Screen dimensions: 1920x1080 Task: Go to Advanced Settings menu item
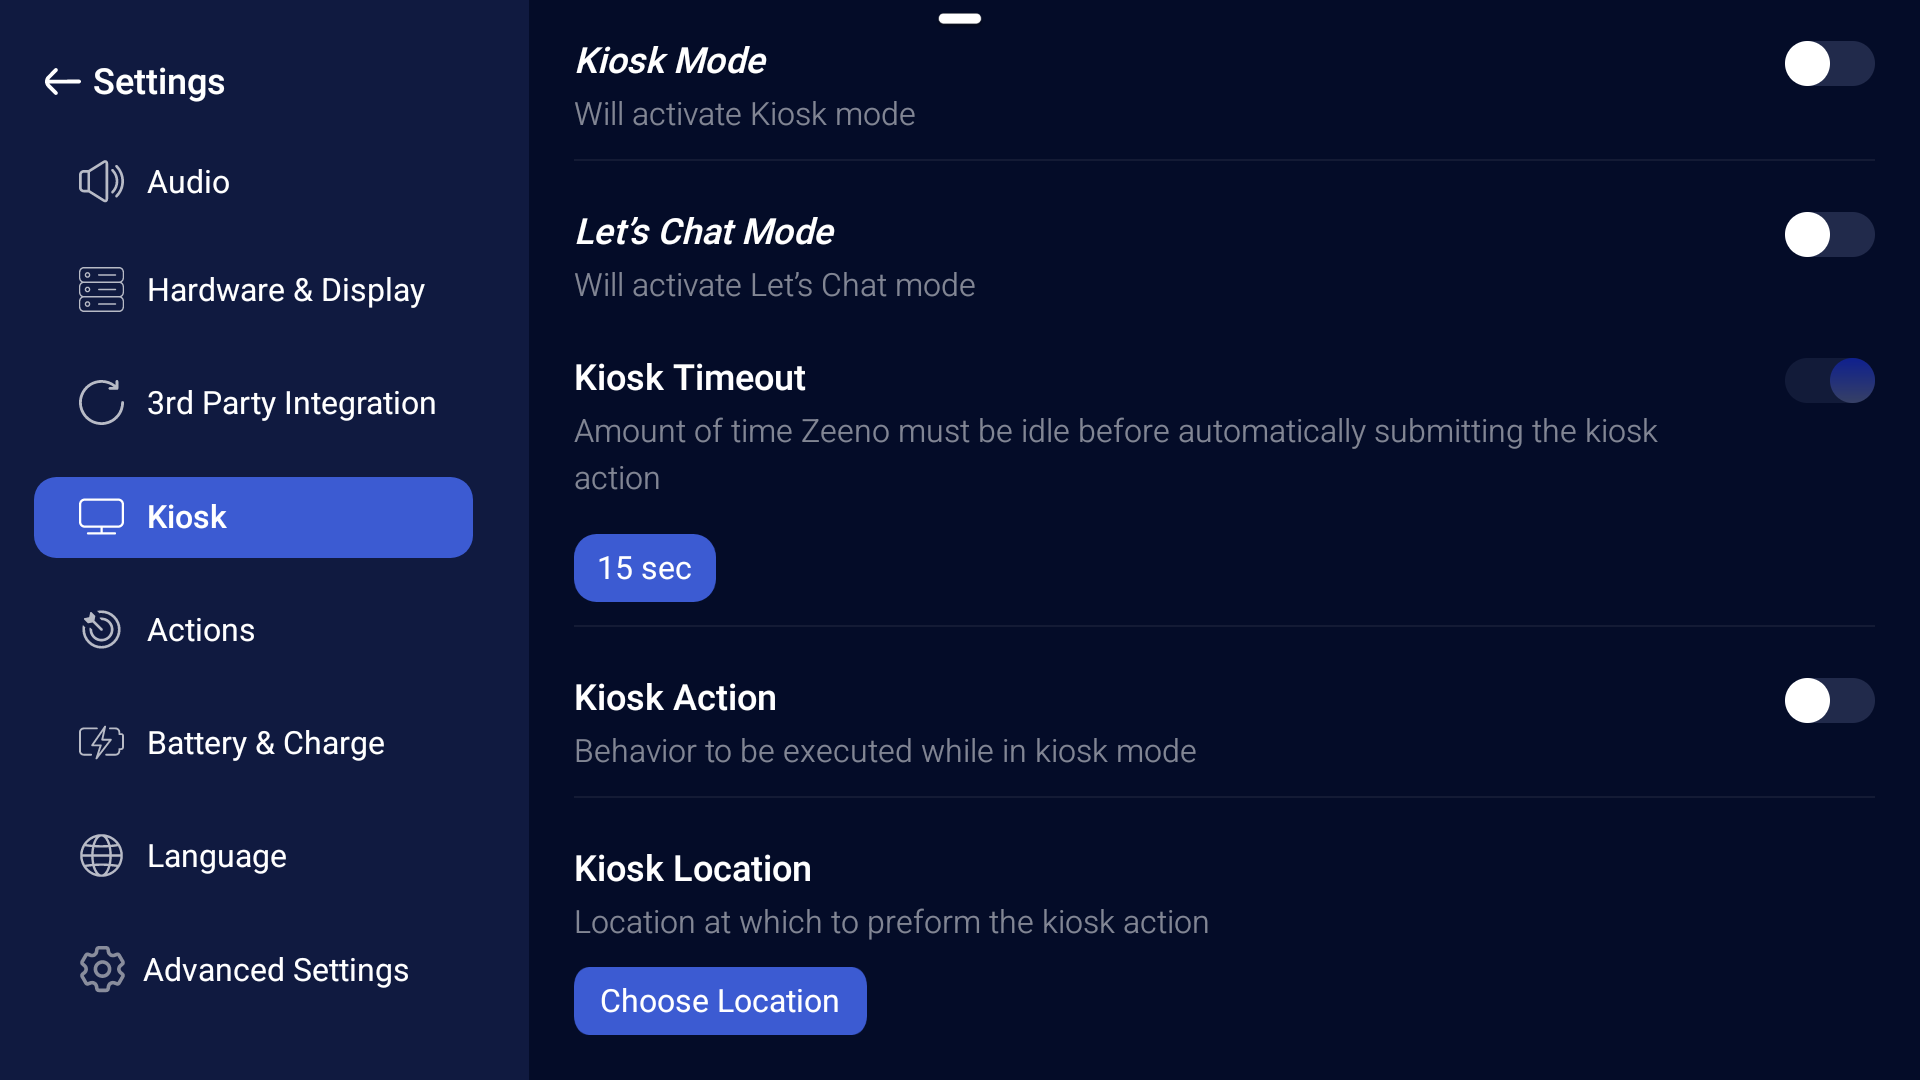tap(276, 970)
